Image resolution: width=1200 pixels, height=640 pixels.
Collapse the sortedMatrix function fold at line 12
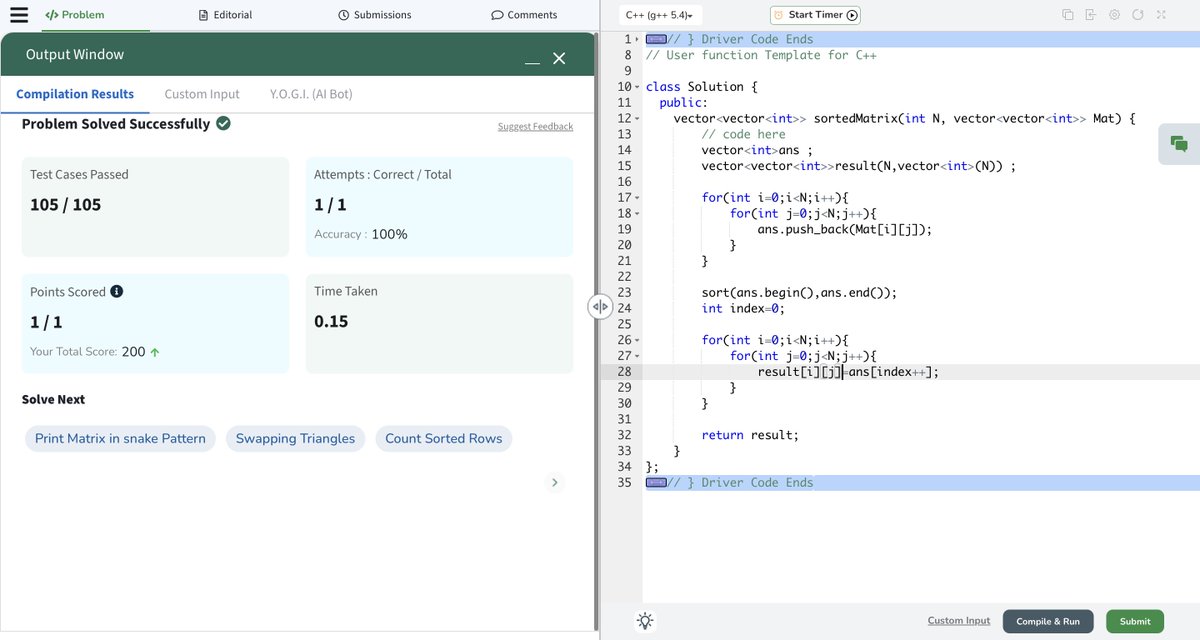pos(638,118)
